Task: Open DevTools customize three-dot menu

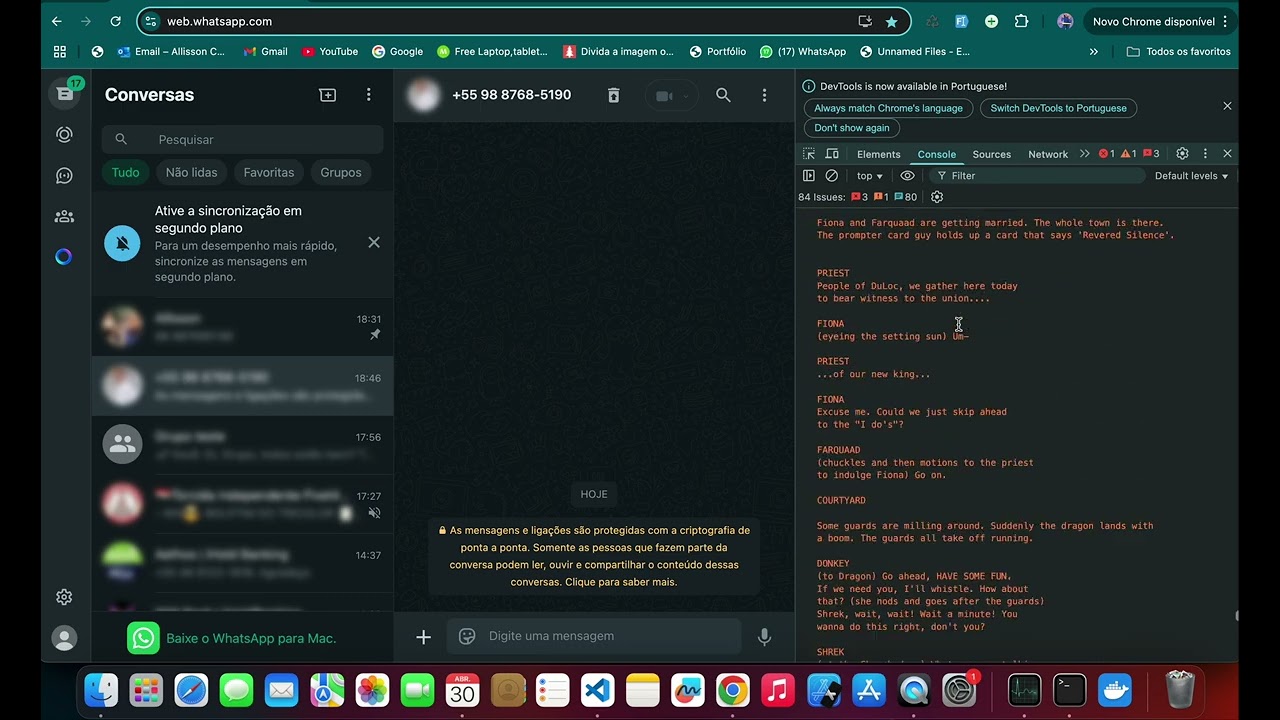Action: [1205, 154]
